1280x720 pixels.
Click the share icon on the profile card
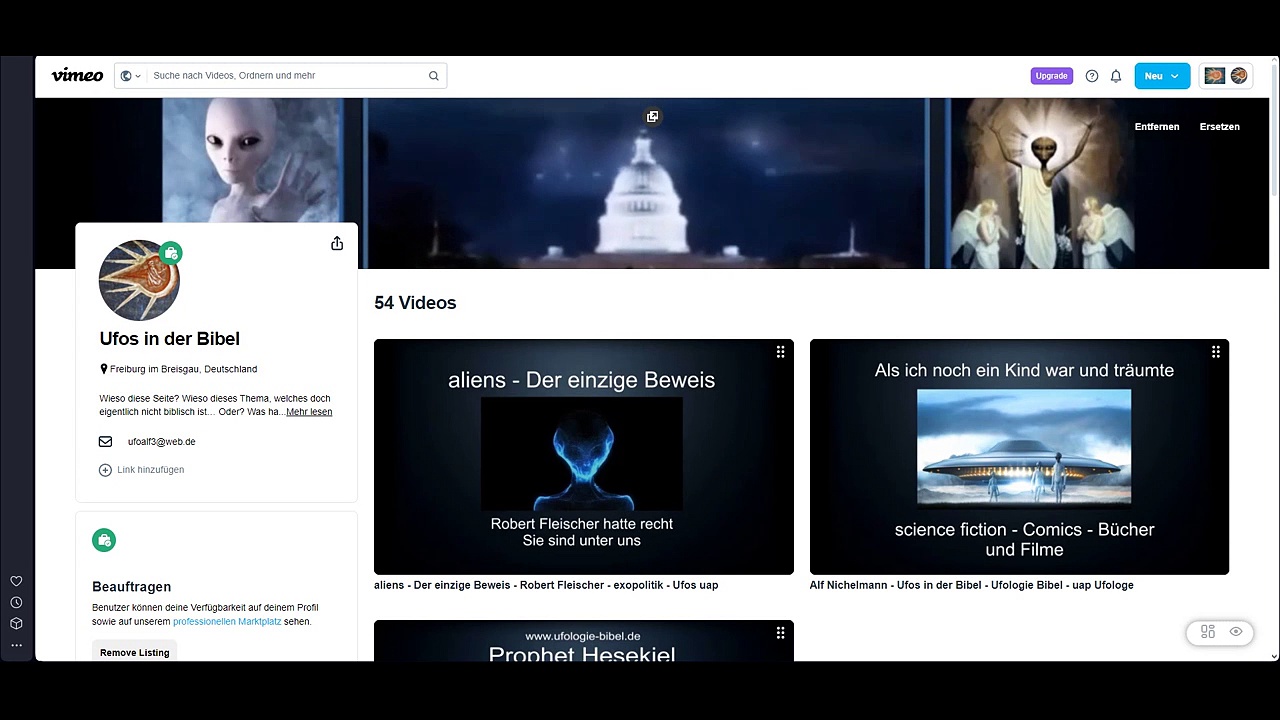[337, 244]
